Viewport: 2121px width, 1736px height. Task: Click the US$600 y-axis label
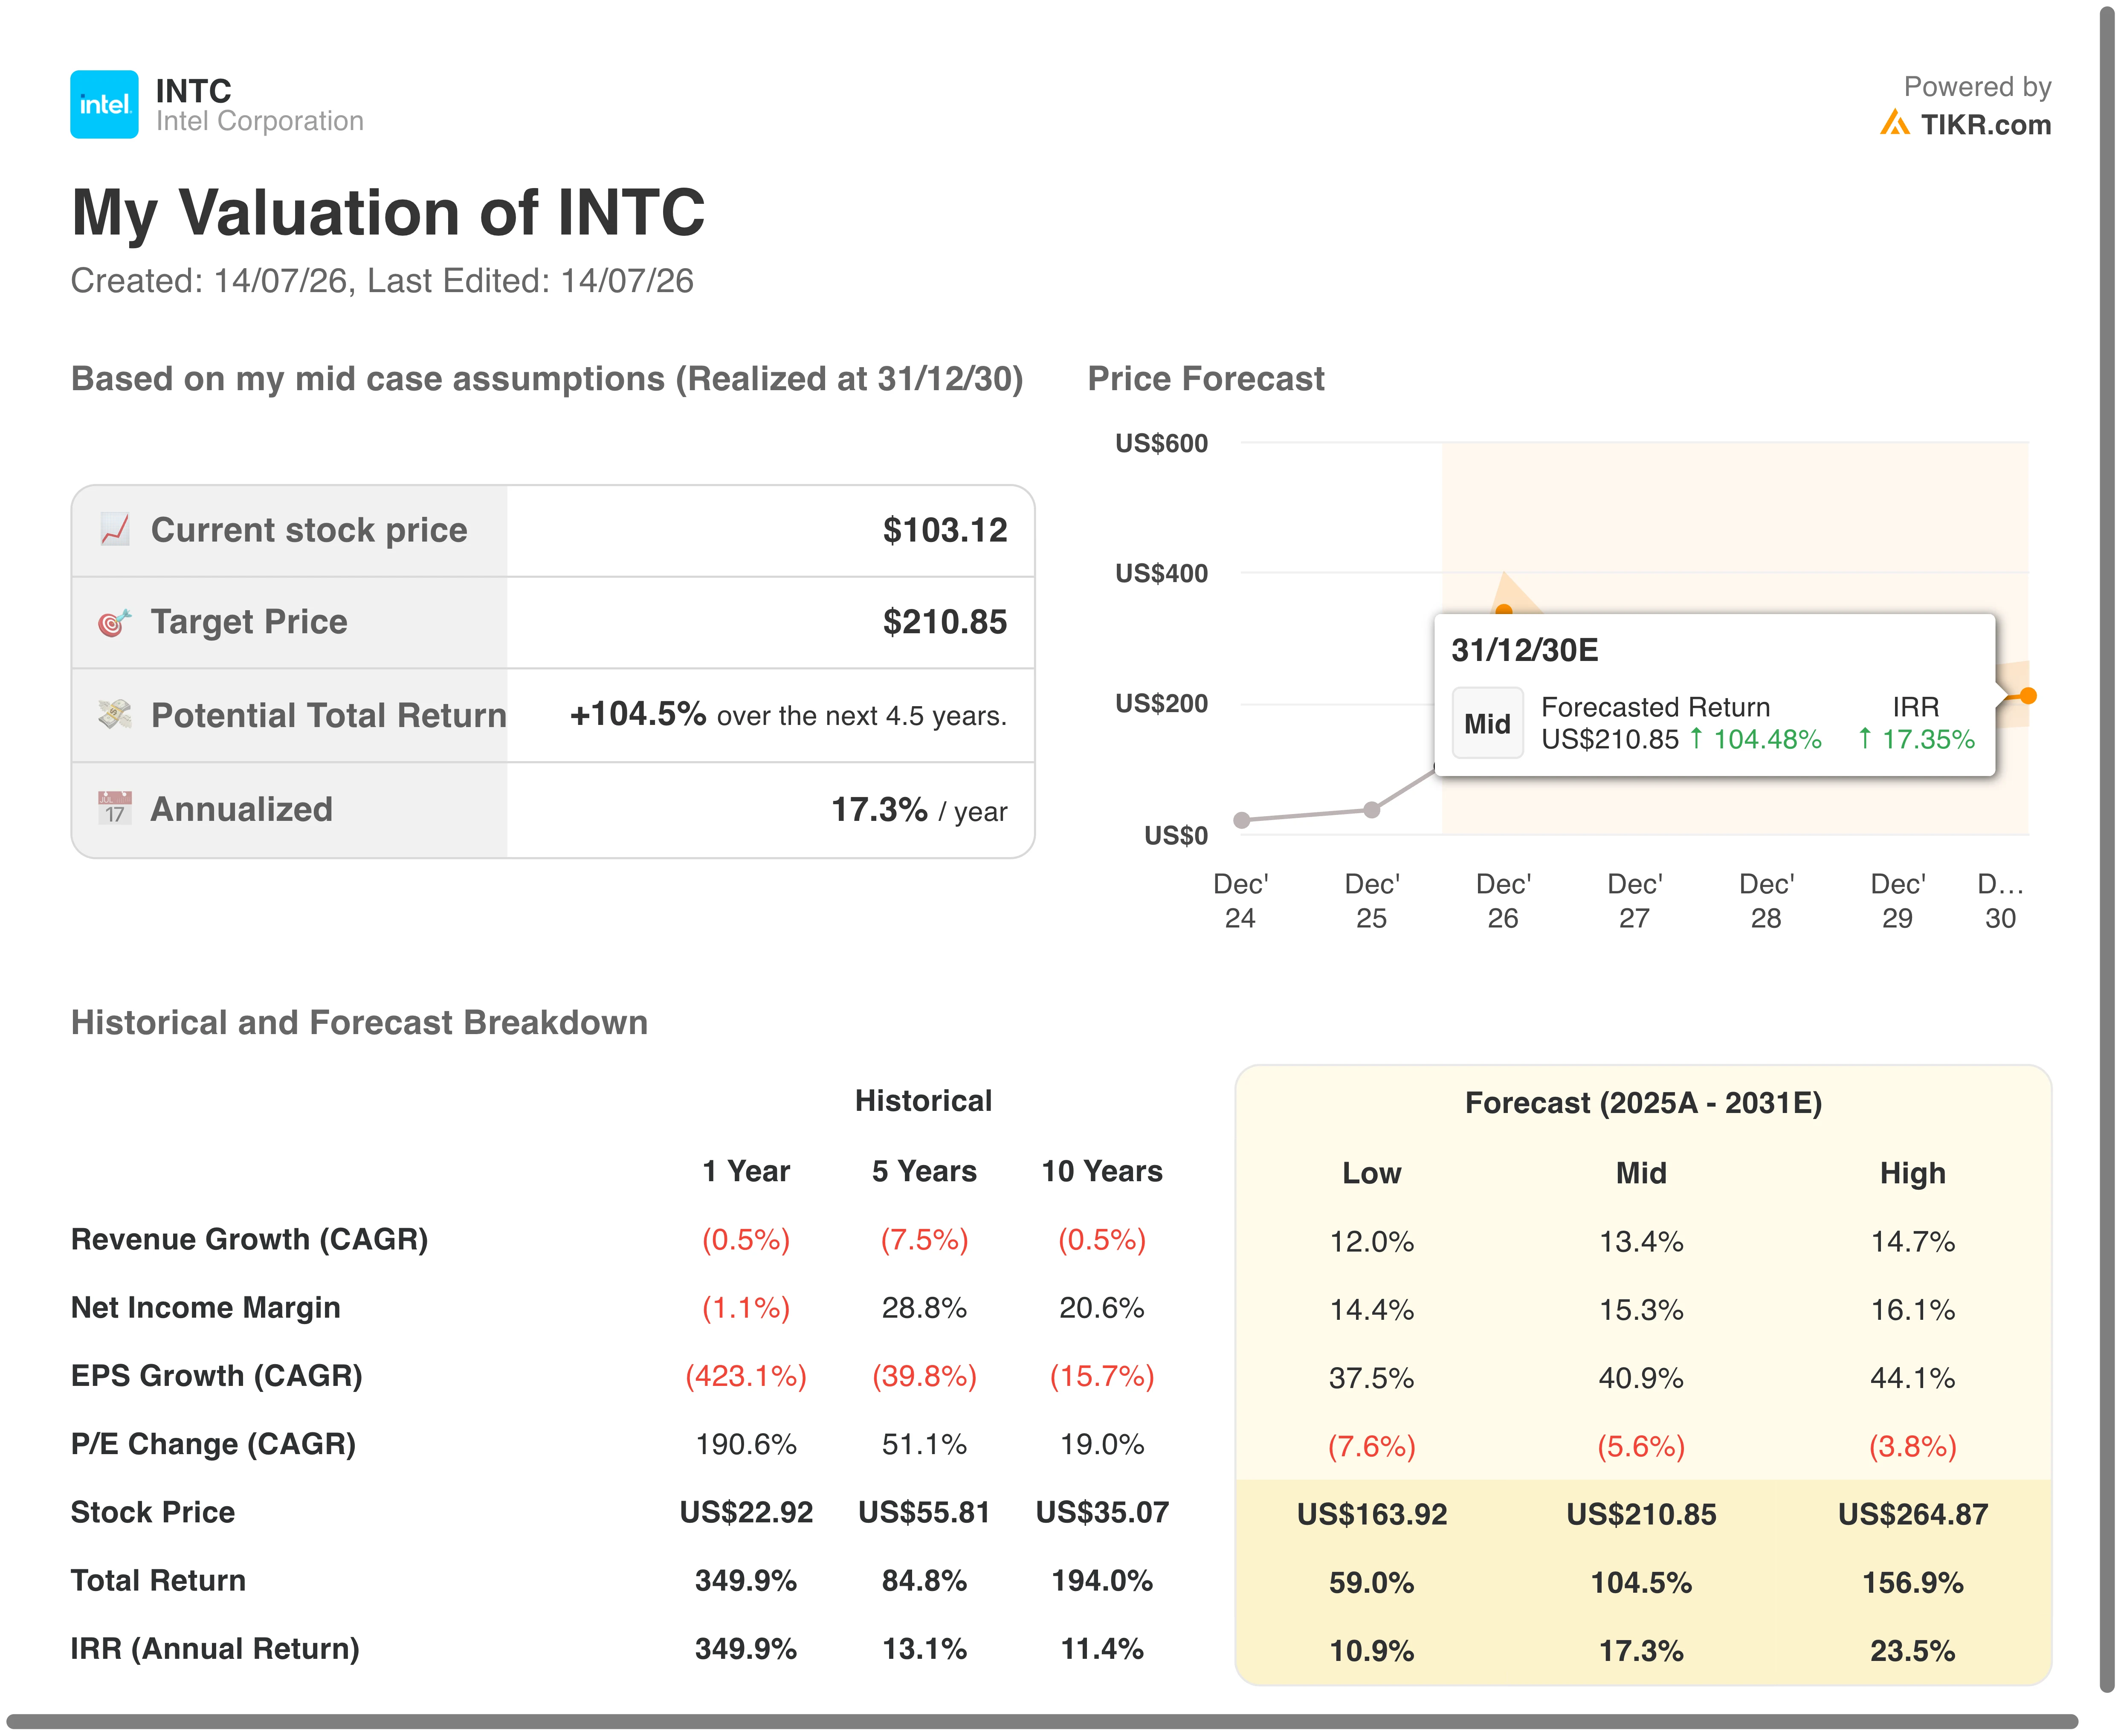[1162, 443]
